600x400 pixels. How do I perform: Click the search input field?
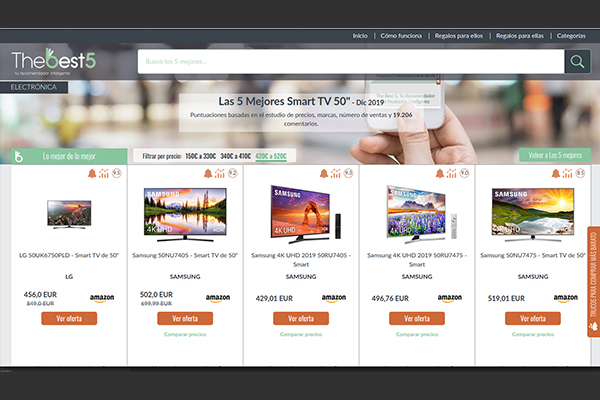click(350, 62)
